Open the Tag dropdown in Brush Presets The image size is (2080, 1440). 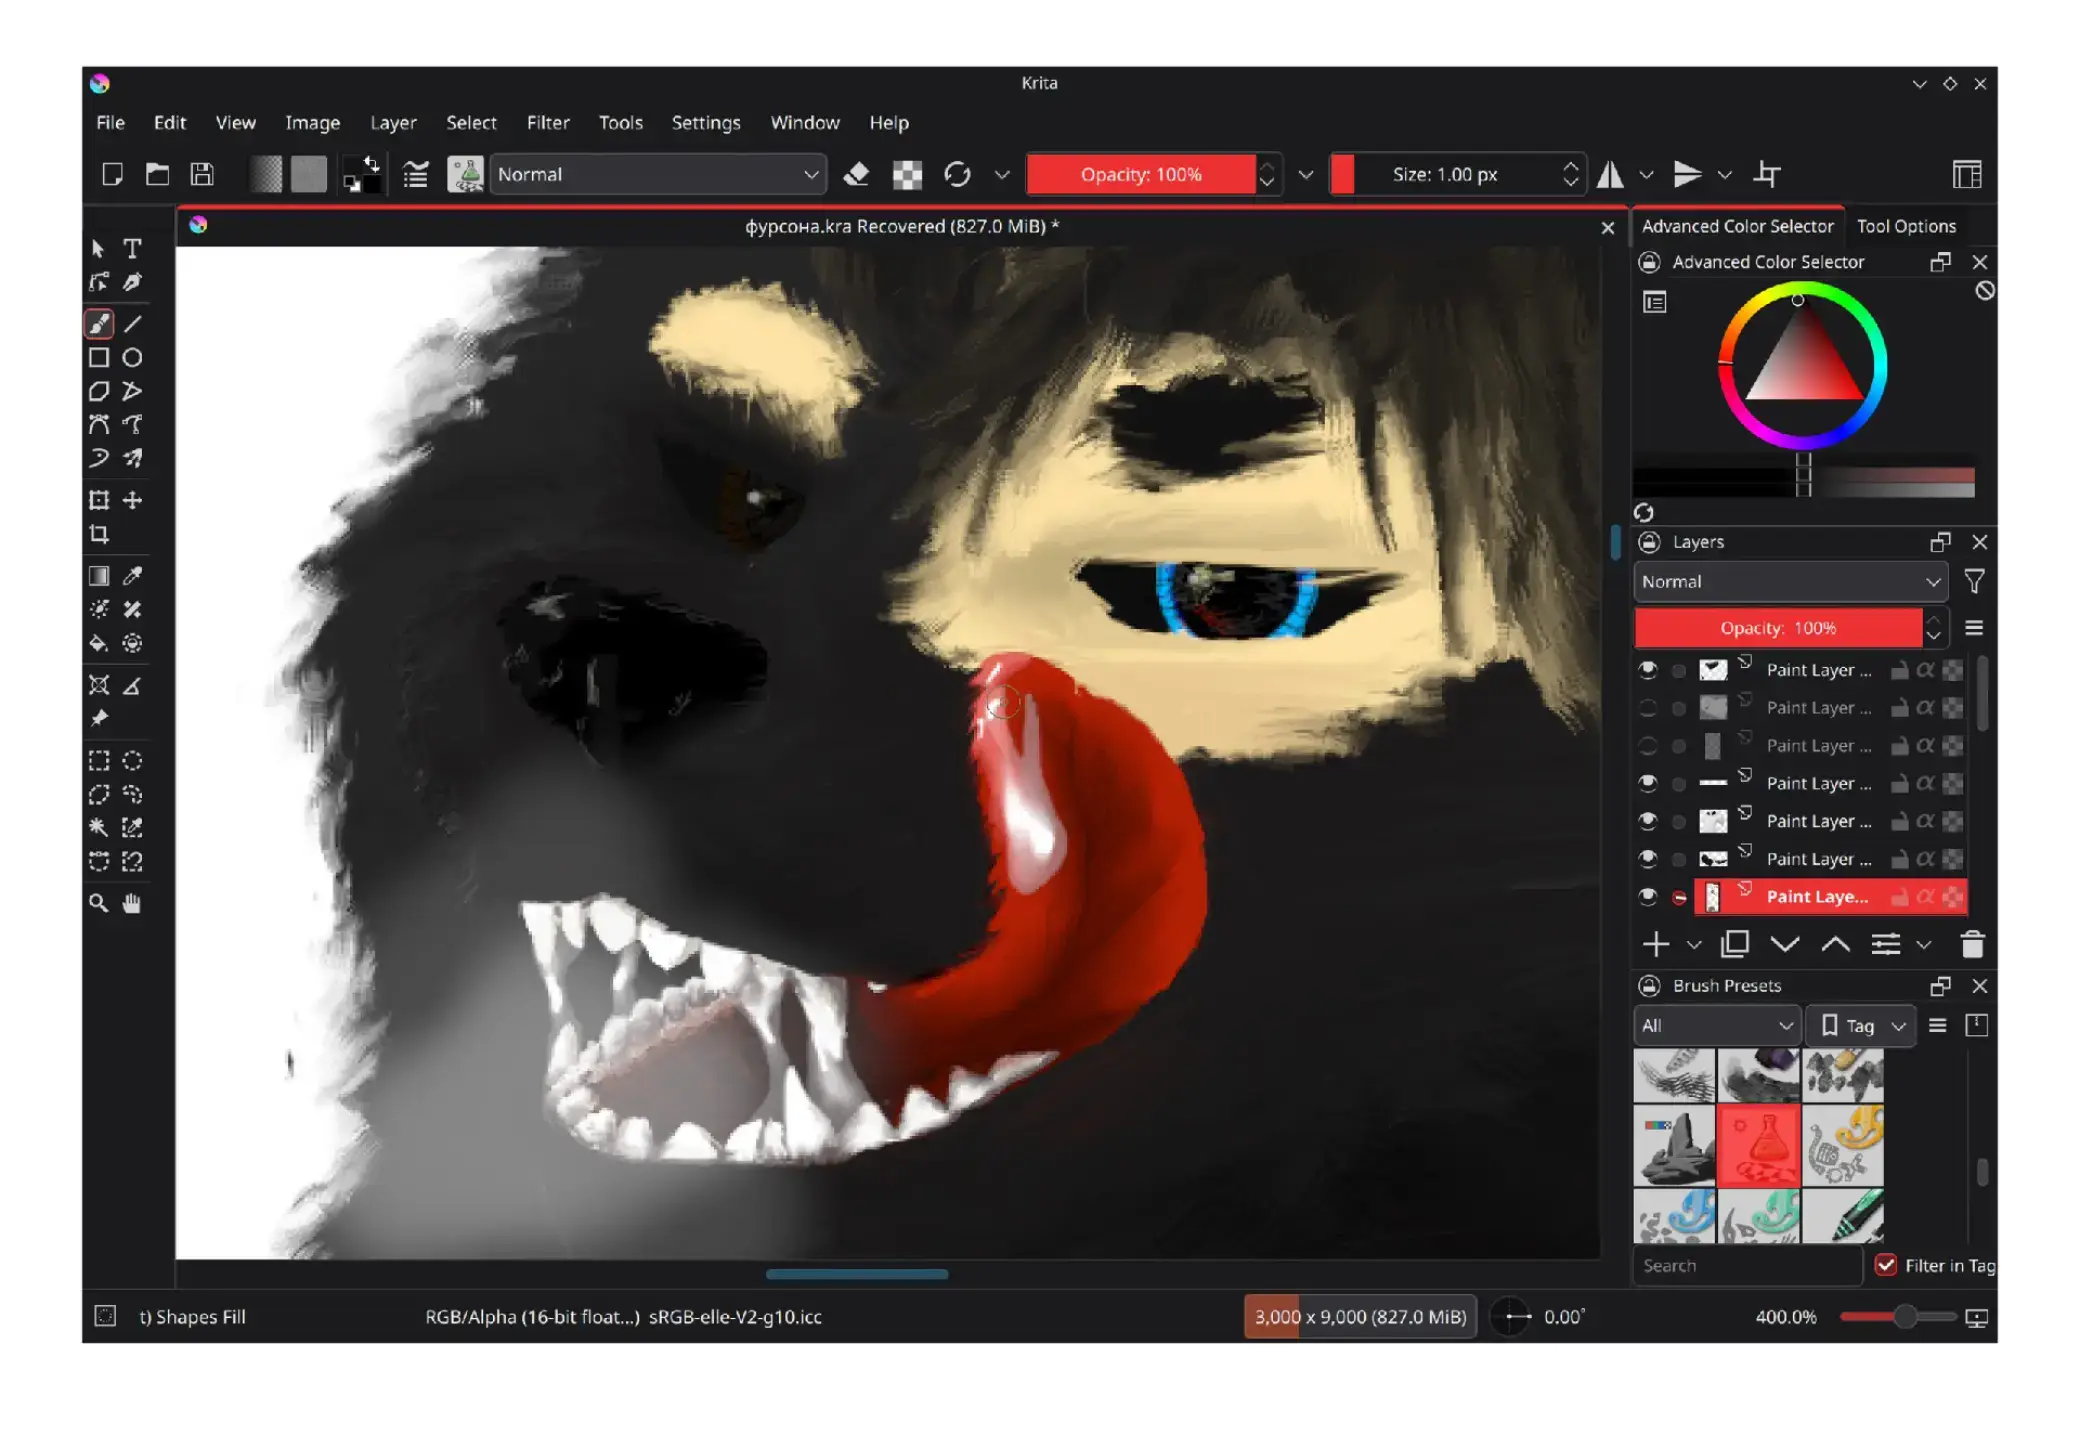1862,1026
